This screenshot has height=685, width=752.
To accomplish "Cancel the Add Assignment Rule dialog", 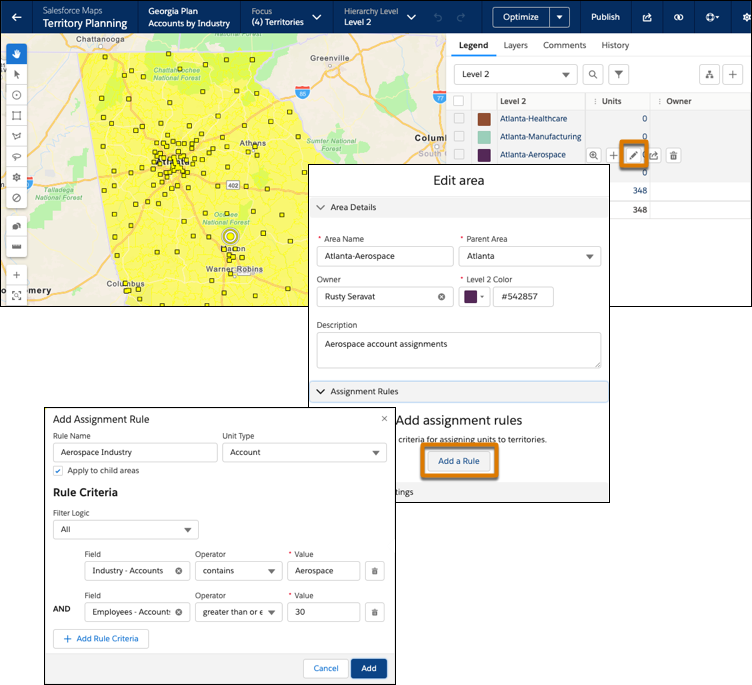I will point(326,668).
